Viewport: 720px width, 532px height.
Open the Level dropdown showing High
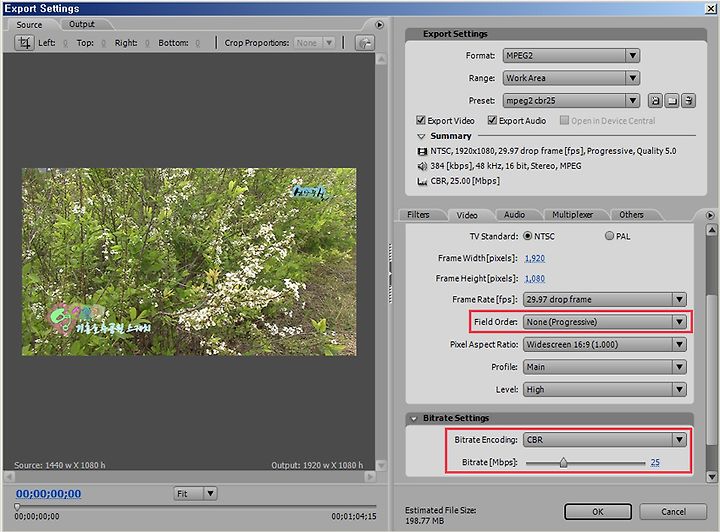pos(605,389)
